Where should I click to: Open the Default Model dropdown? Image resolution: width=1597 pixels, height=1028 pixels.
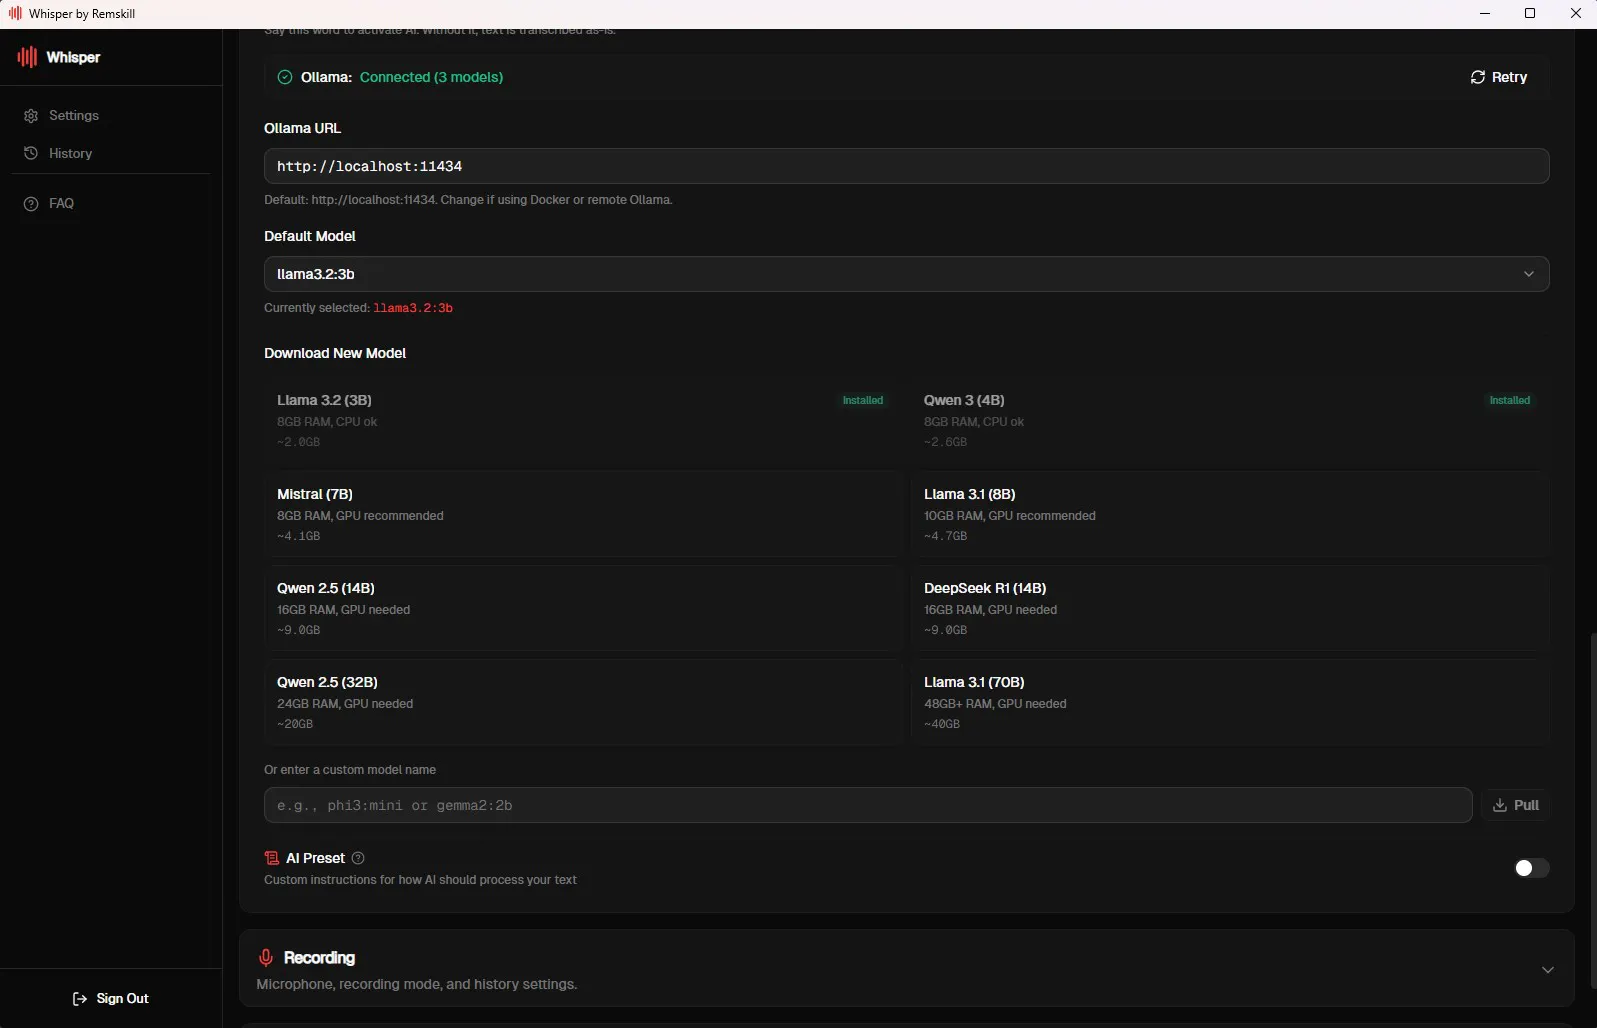(906, 274)
